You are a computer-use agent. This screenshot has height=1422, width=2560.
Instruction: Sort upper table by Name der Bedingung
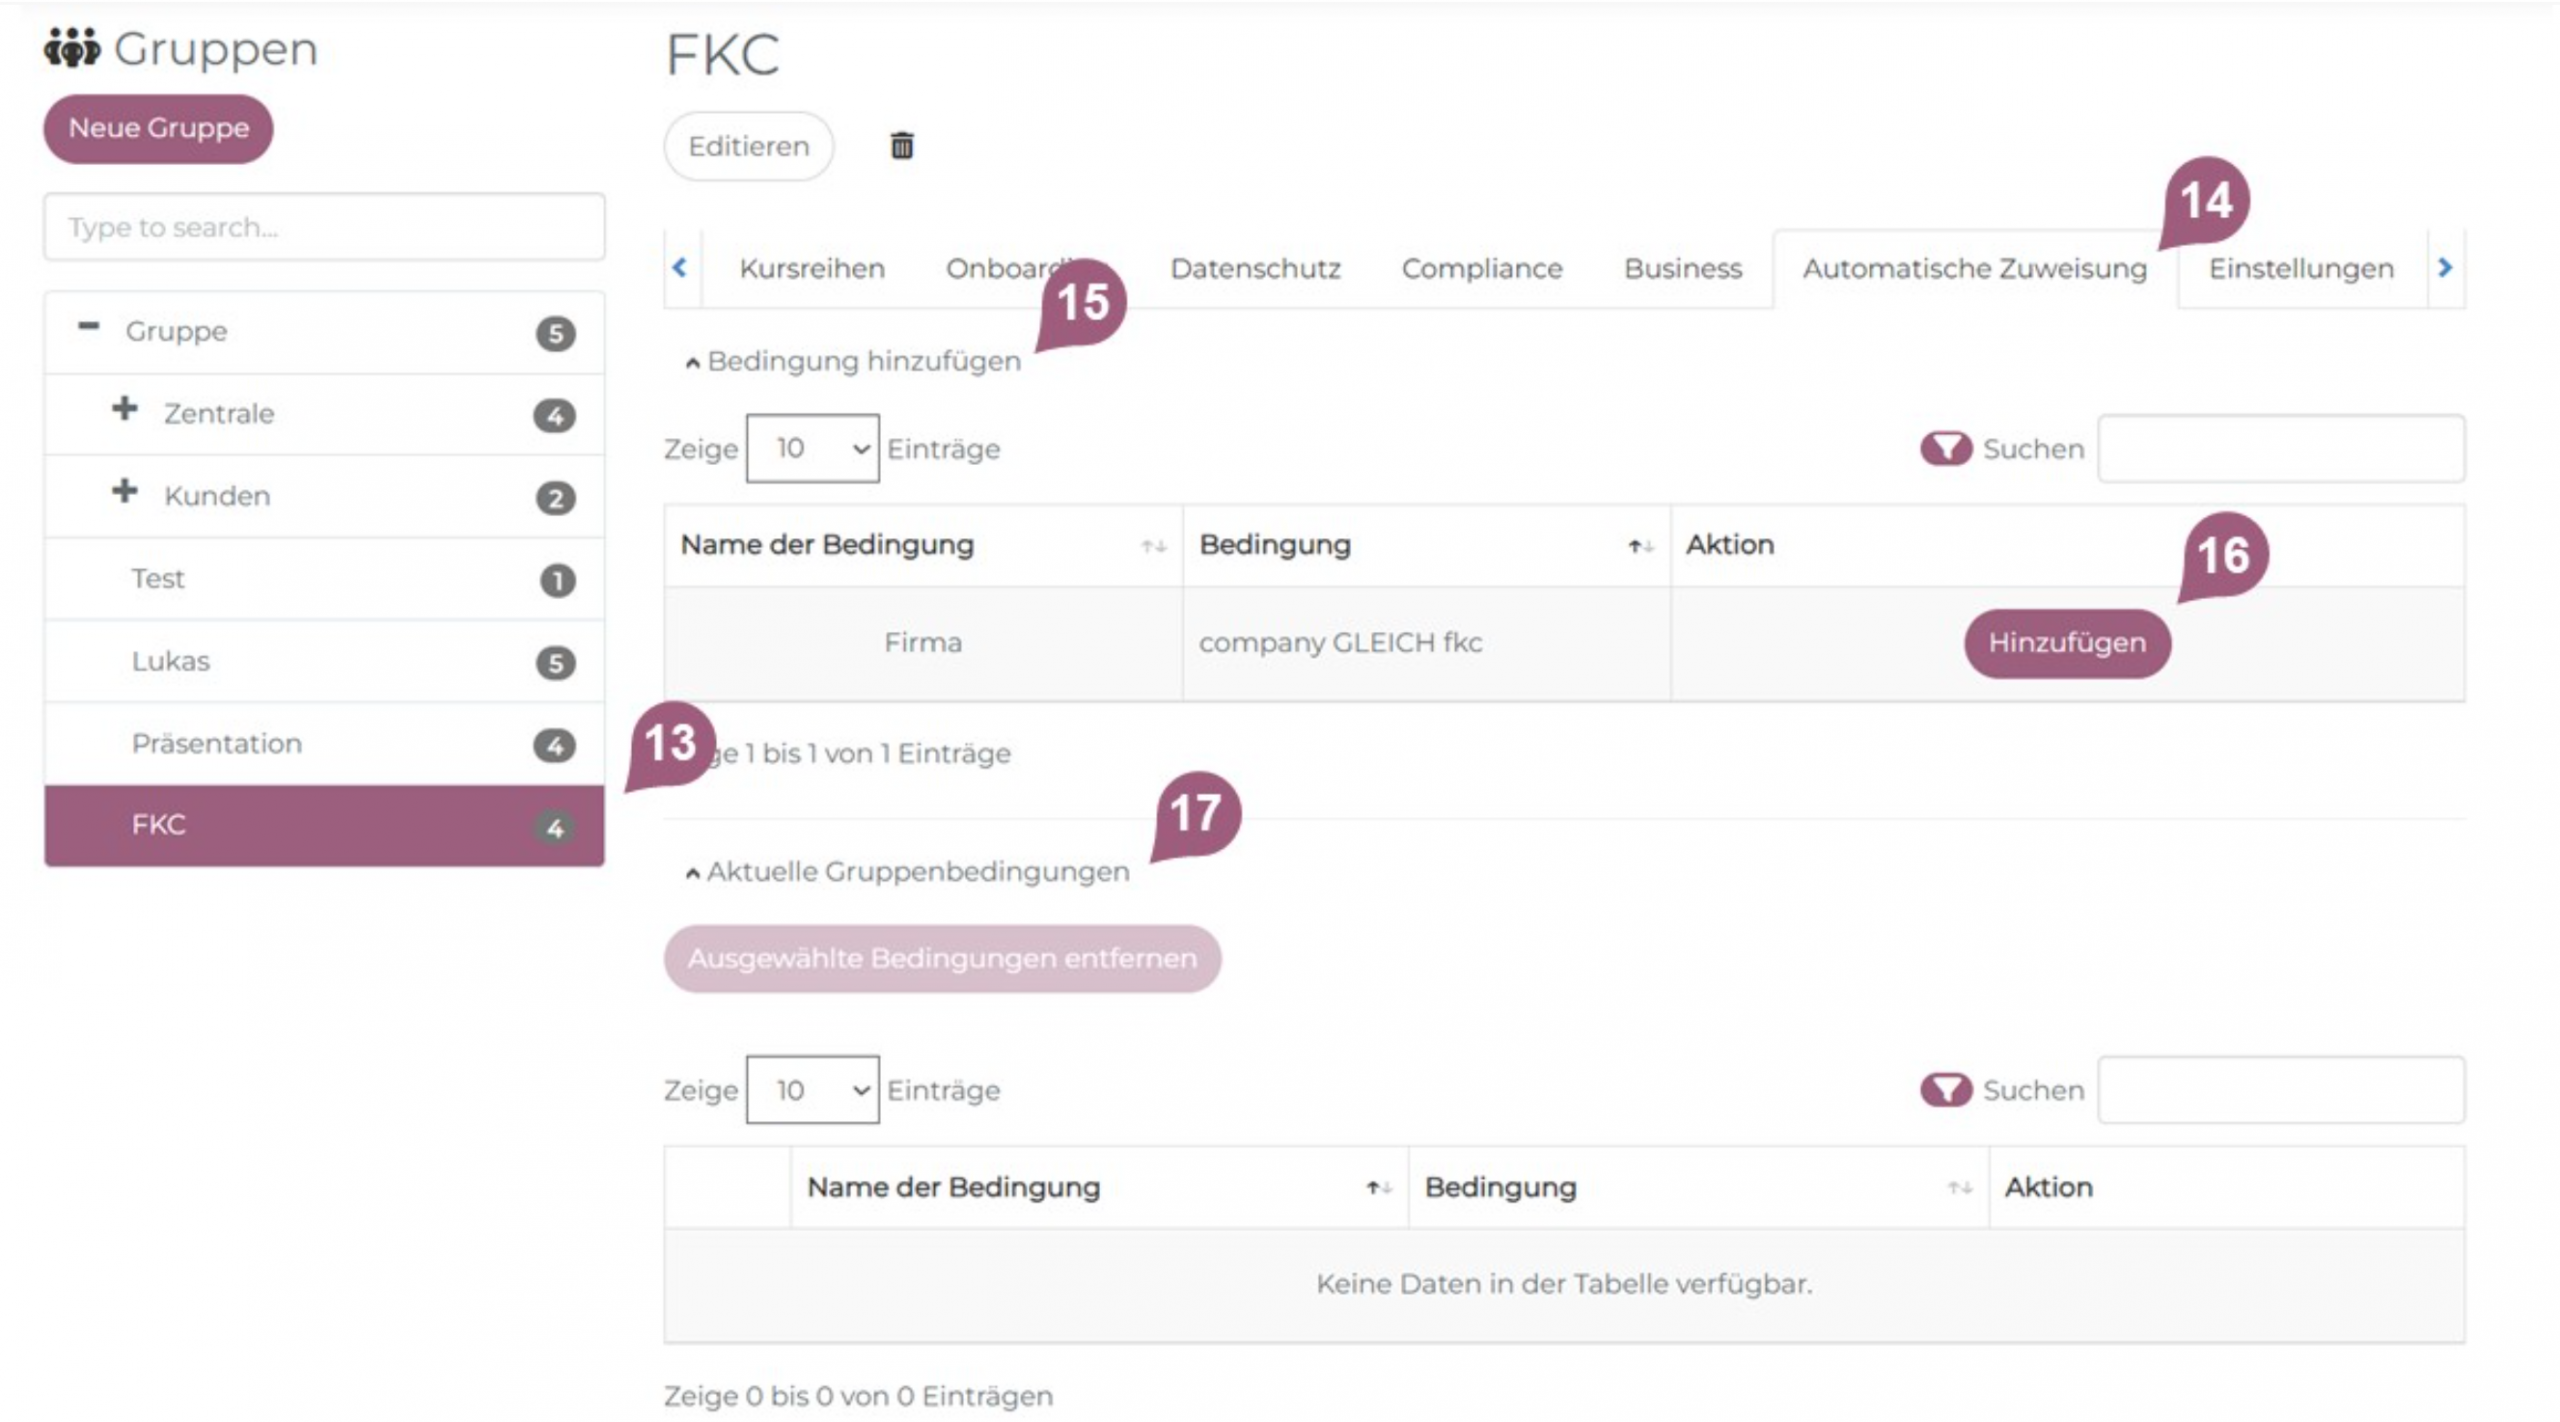tap(1154, 546)
